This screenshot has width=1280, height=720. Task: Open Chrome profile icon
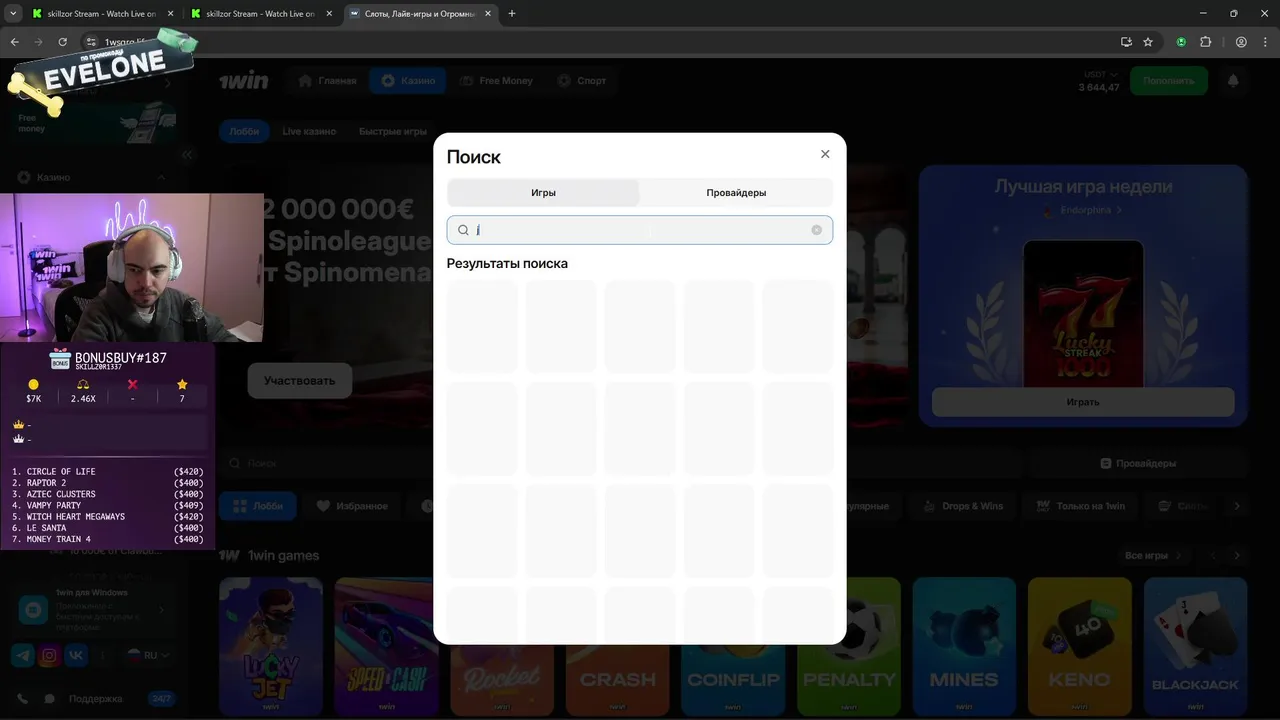pos(1241,42)
